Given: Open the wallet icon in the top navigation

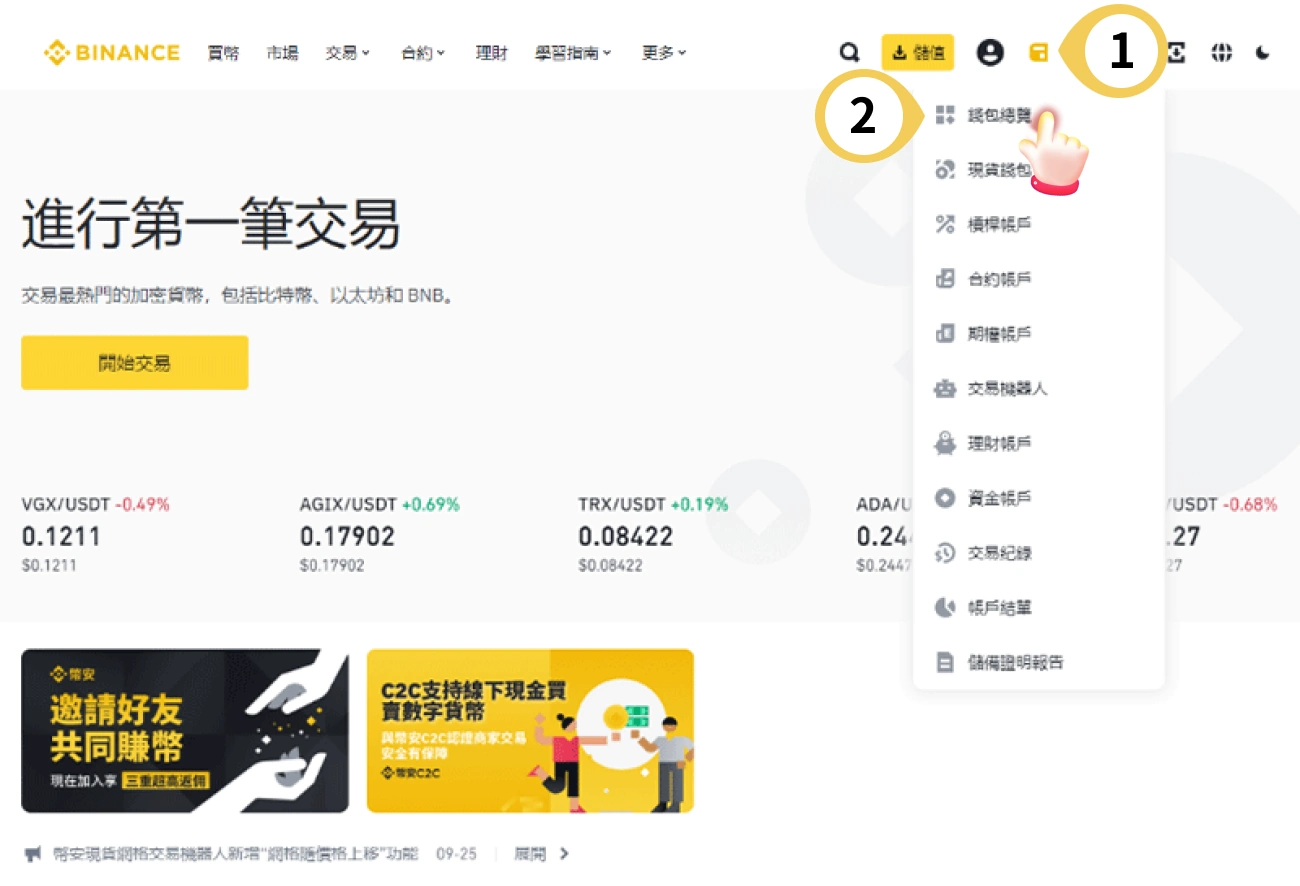Looking at the screenshot, I should [1039, 53].
